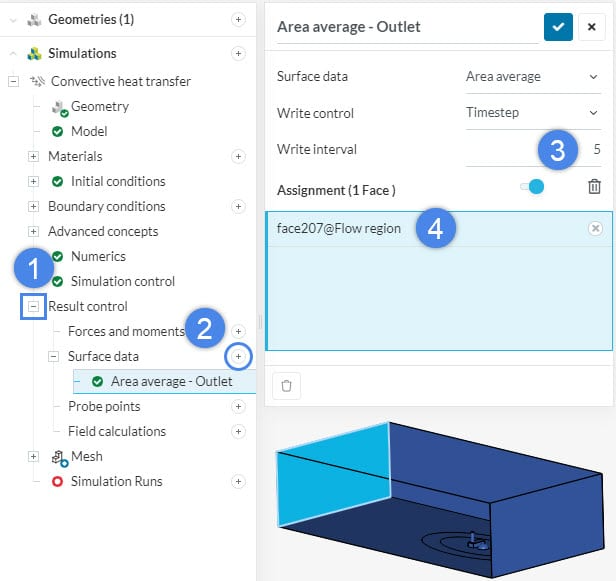Viewport: 616px width, 581px height.
Task: Add new Surface data item
Action: pyautogui.click(x=238, y=356)
